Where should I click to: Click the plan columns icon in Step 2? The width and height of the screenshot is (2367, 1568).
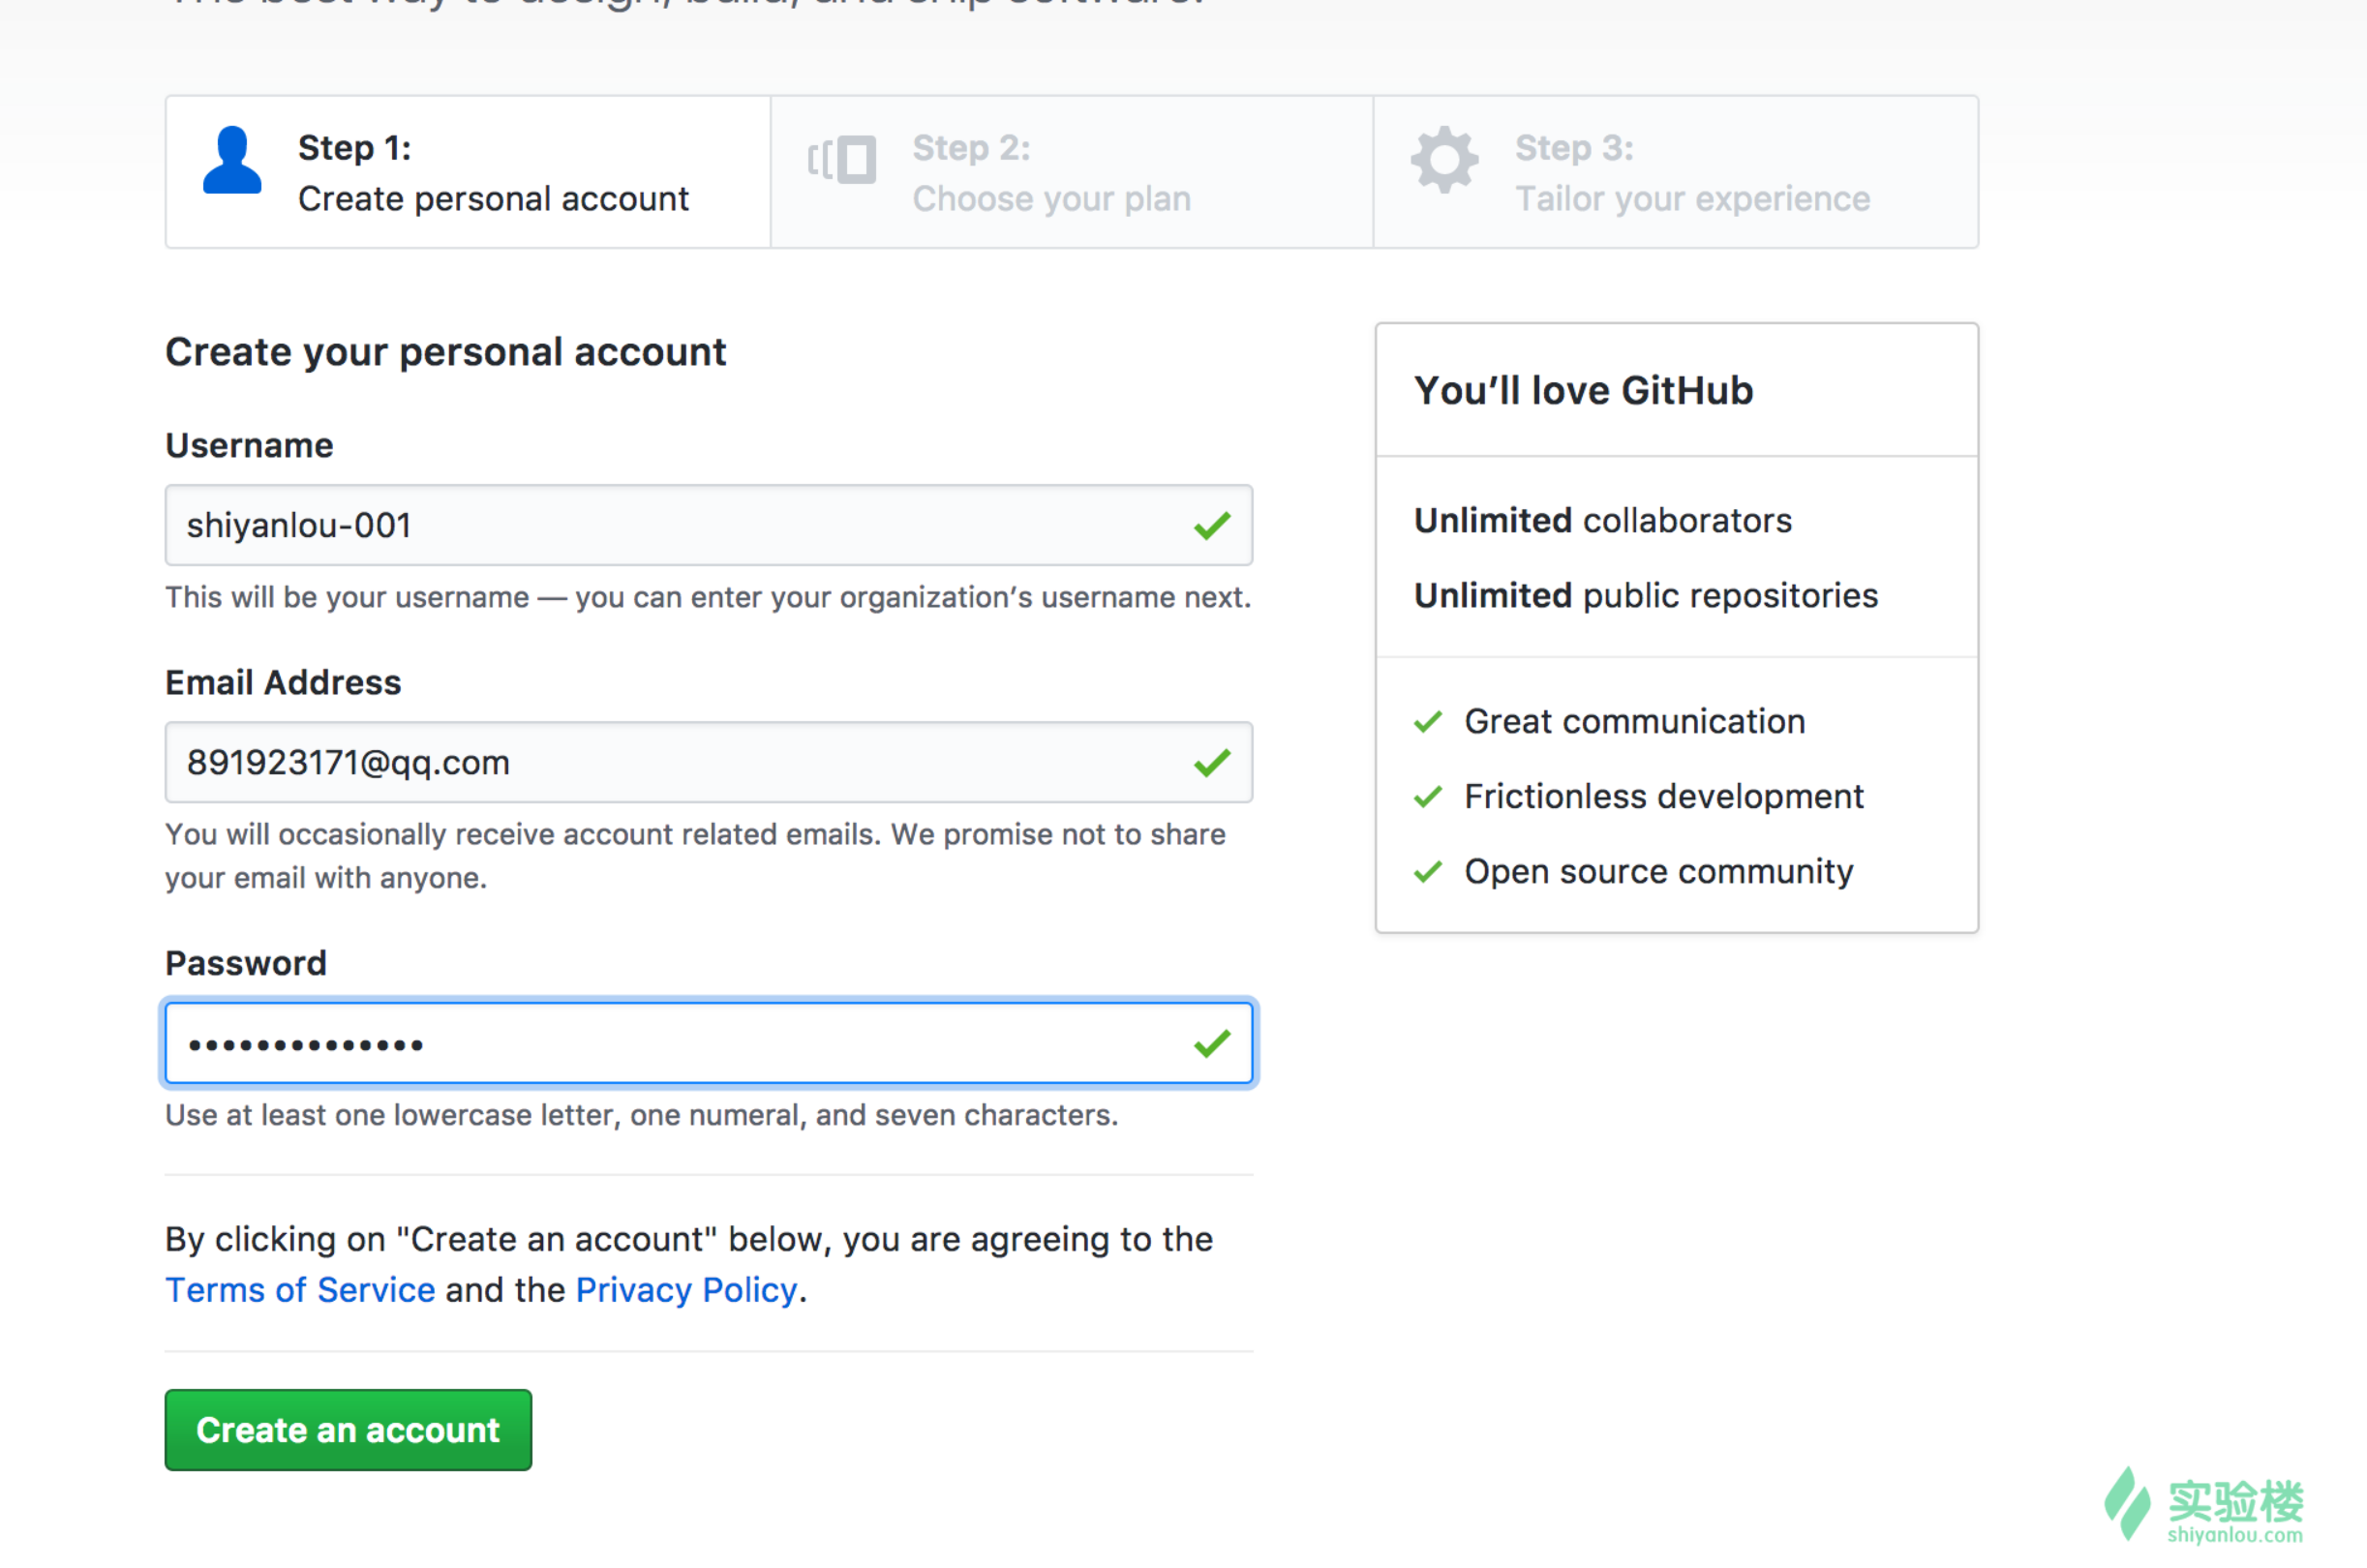[842, 160]
